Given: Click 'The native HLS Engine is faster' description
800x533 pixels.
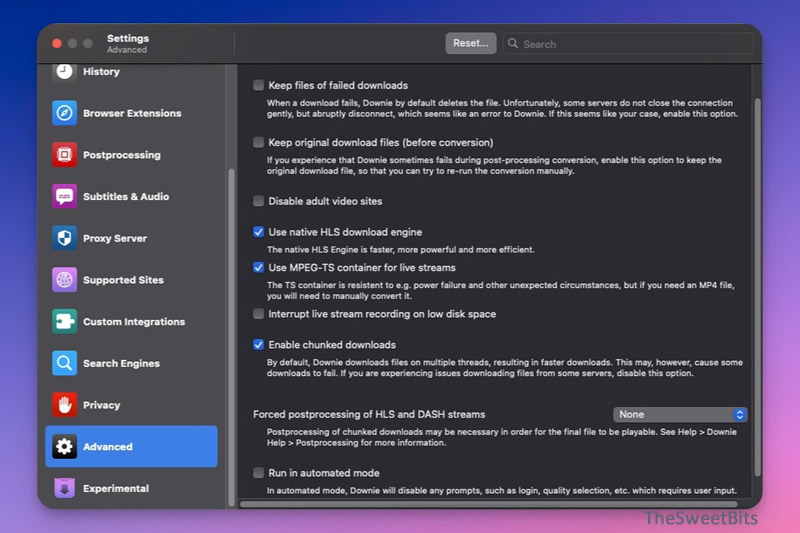Looking at the screenshot, I should pos(401,250).
